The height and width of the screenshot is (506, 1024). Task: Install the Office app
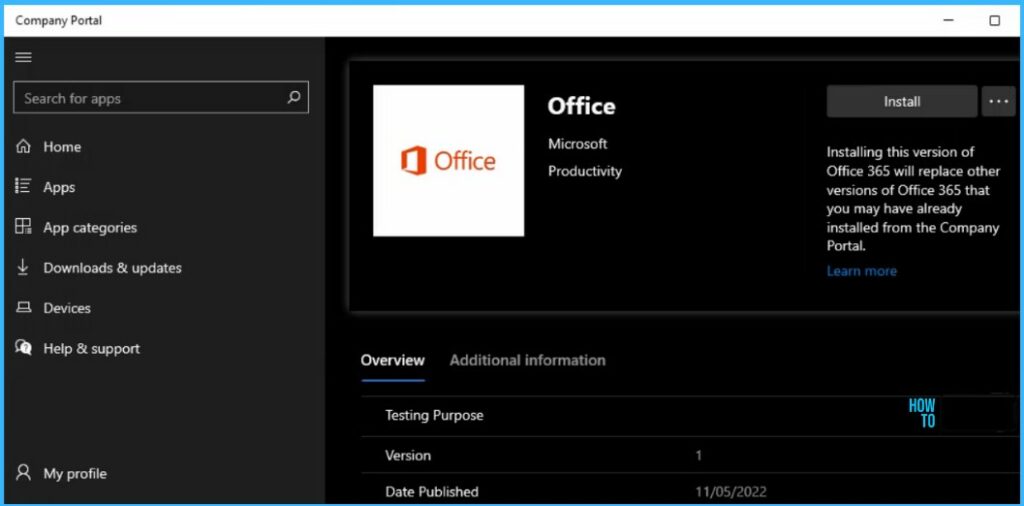coord(902,101)
